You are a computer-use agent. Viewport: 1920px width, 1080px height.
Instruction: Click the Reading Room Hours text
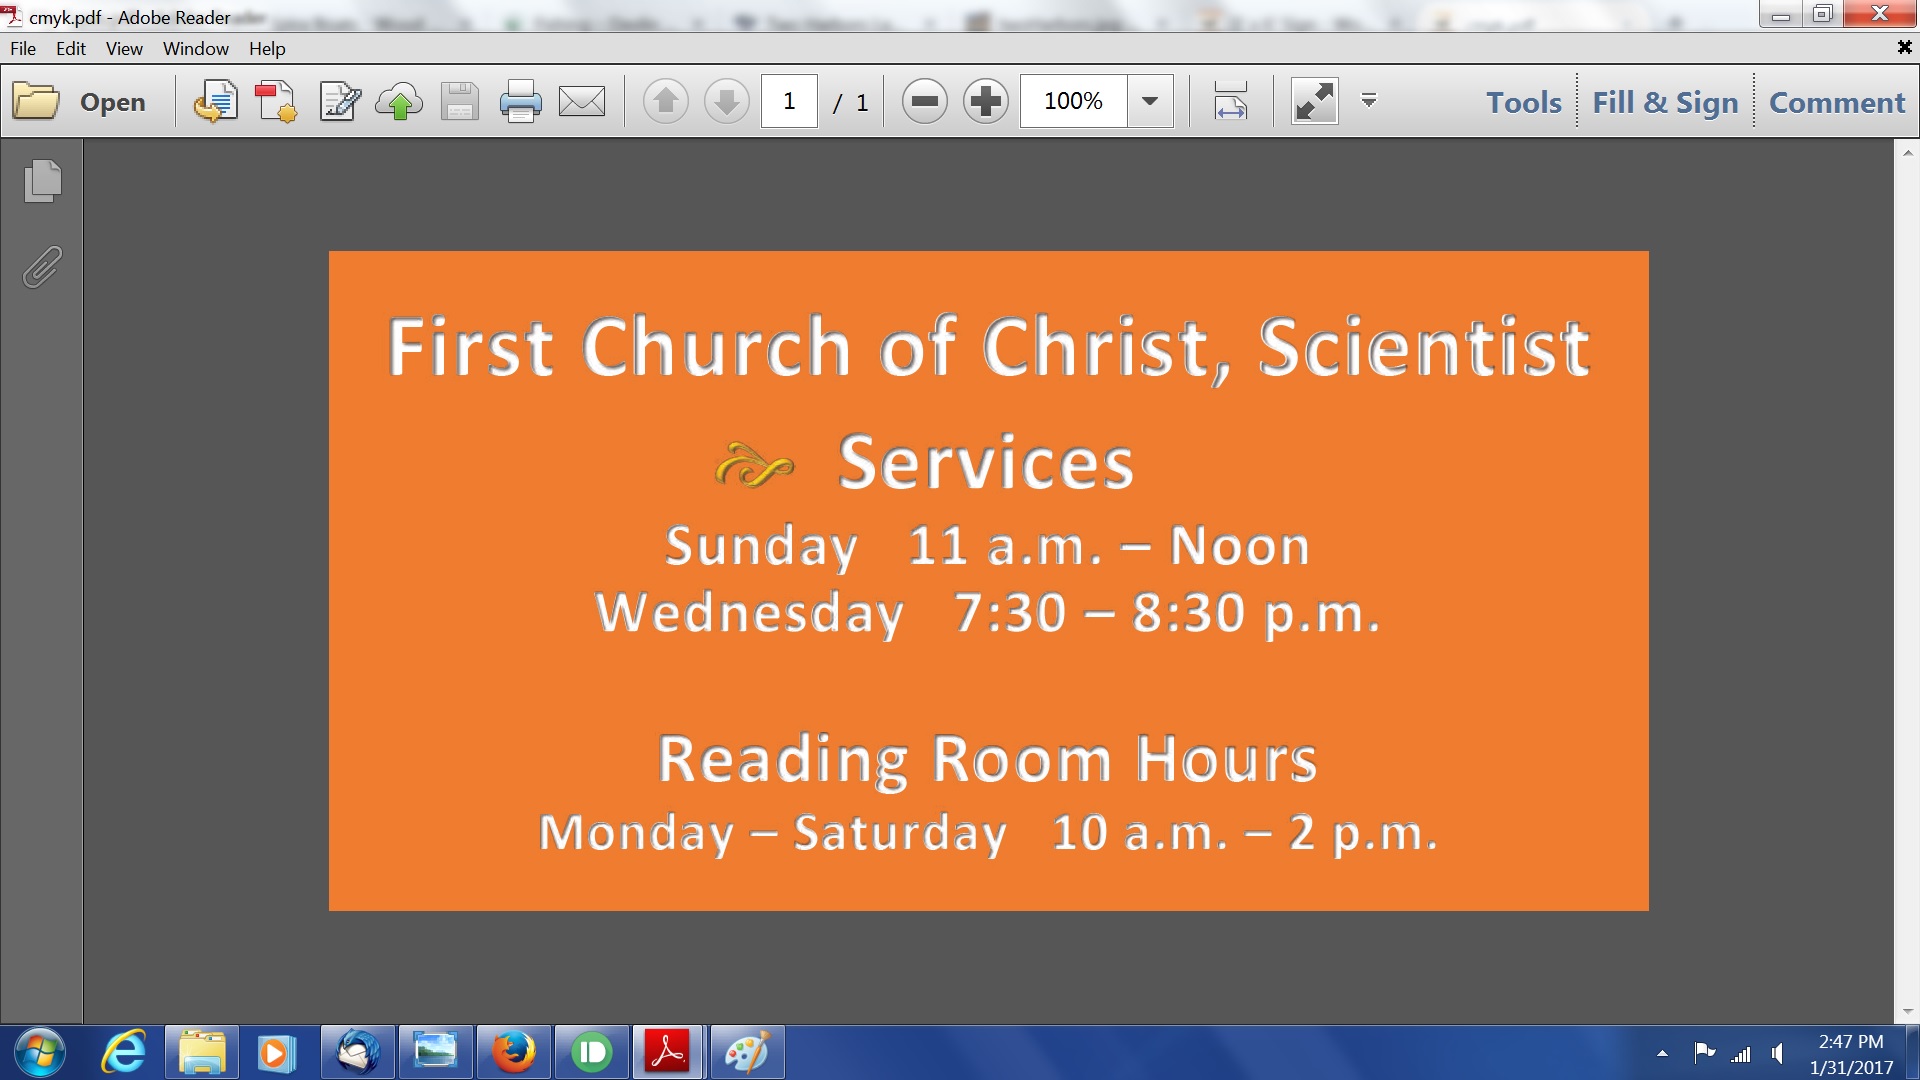pos(987,759)
